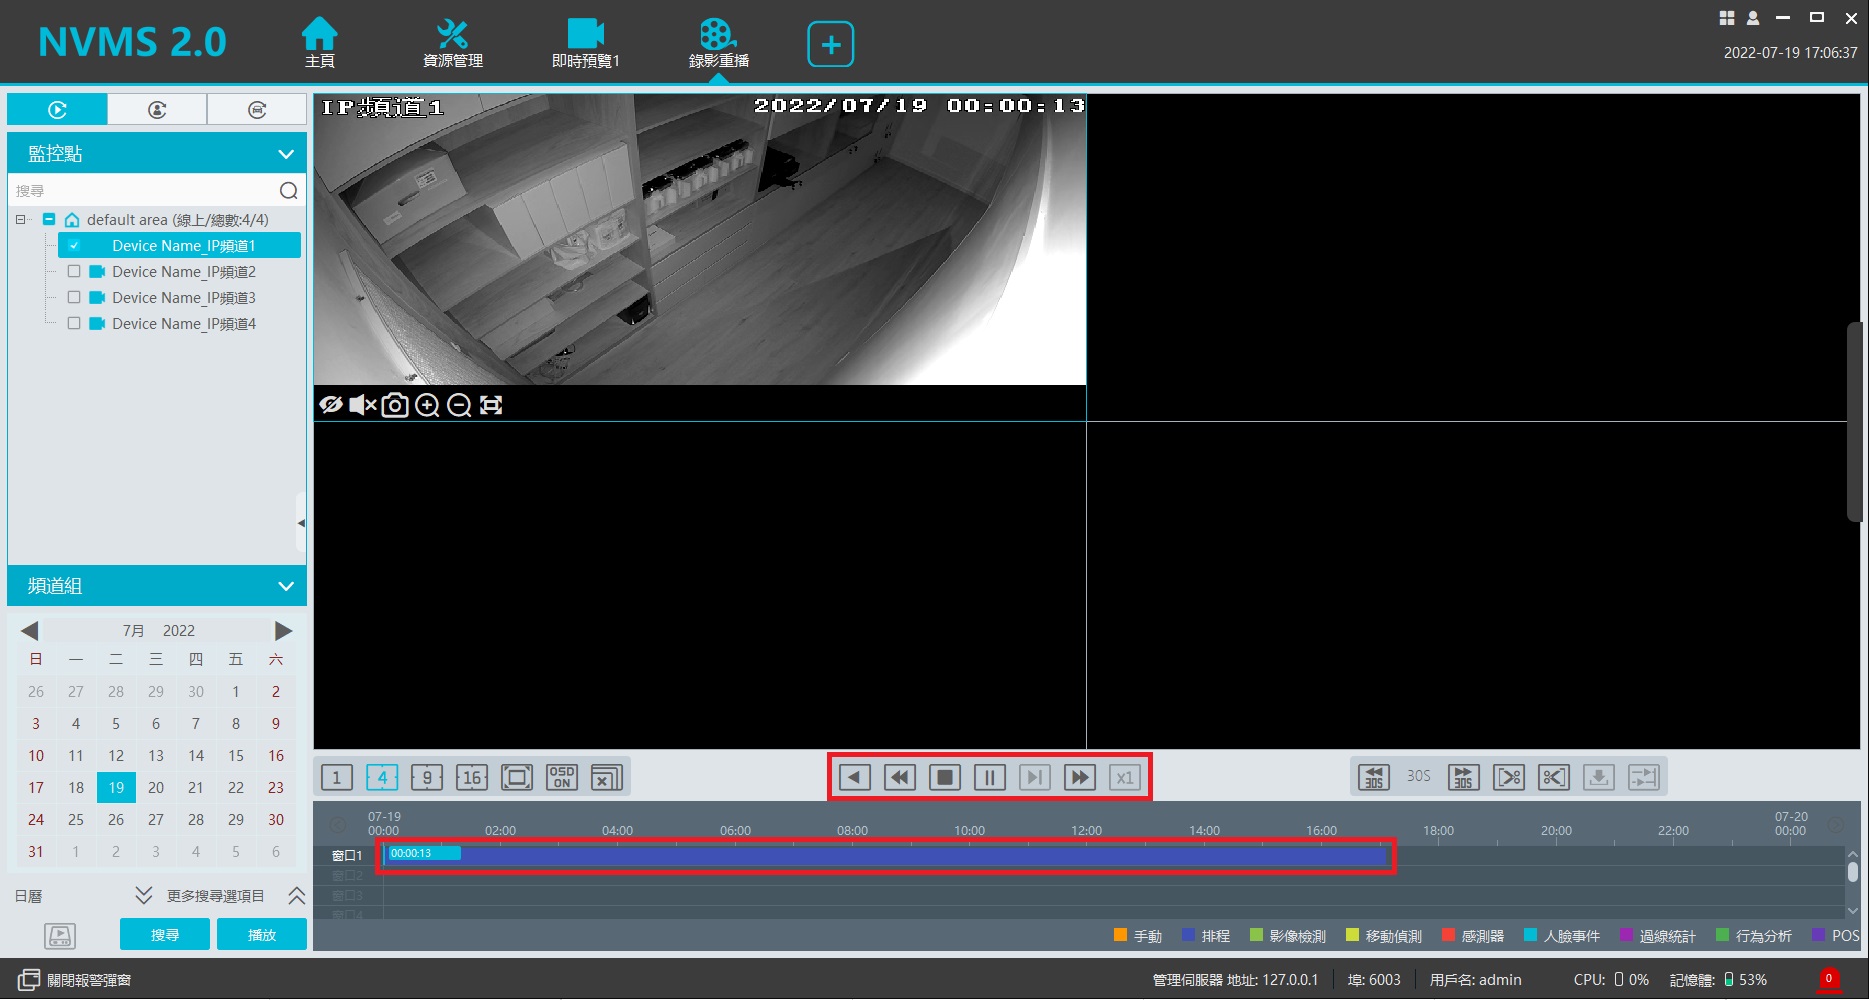The height and width of the screenshot is (1000, 1869).
Task: Switch to single window layout
Action: (x=337, y=777)
